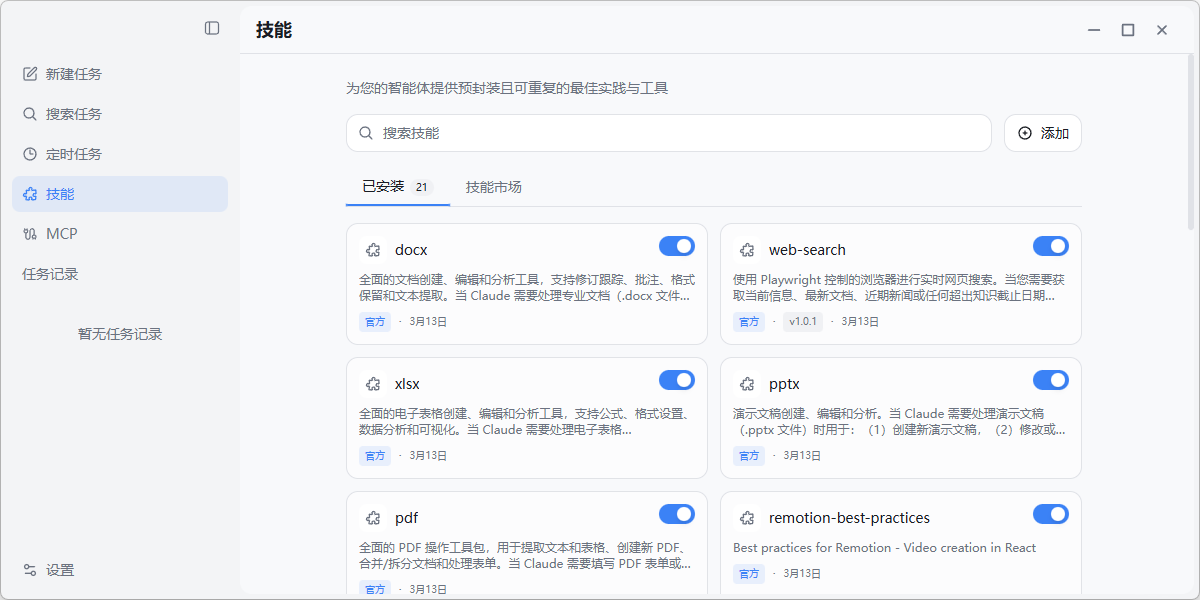Toggle the xlsx skill switch

click(676, 380)
